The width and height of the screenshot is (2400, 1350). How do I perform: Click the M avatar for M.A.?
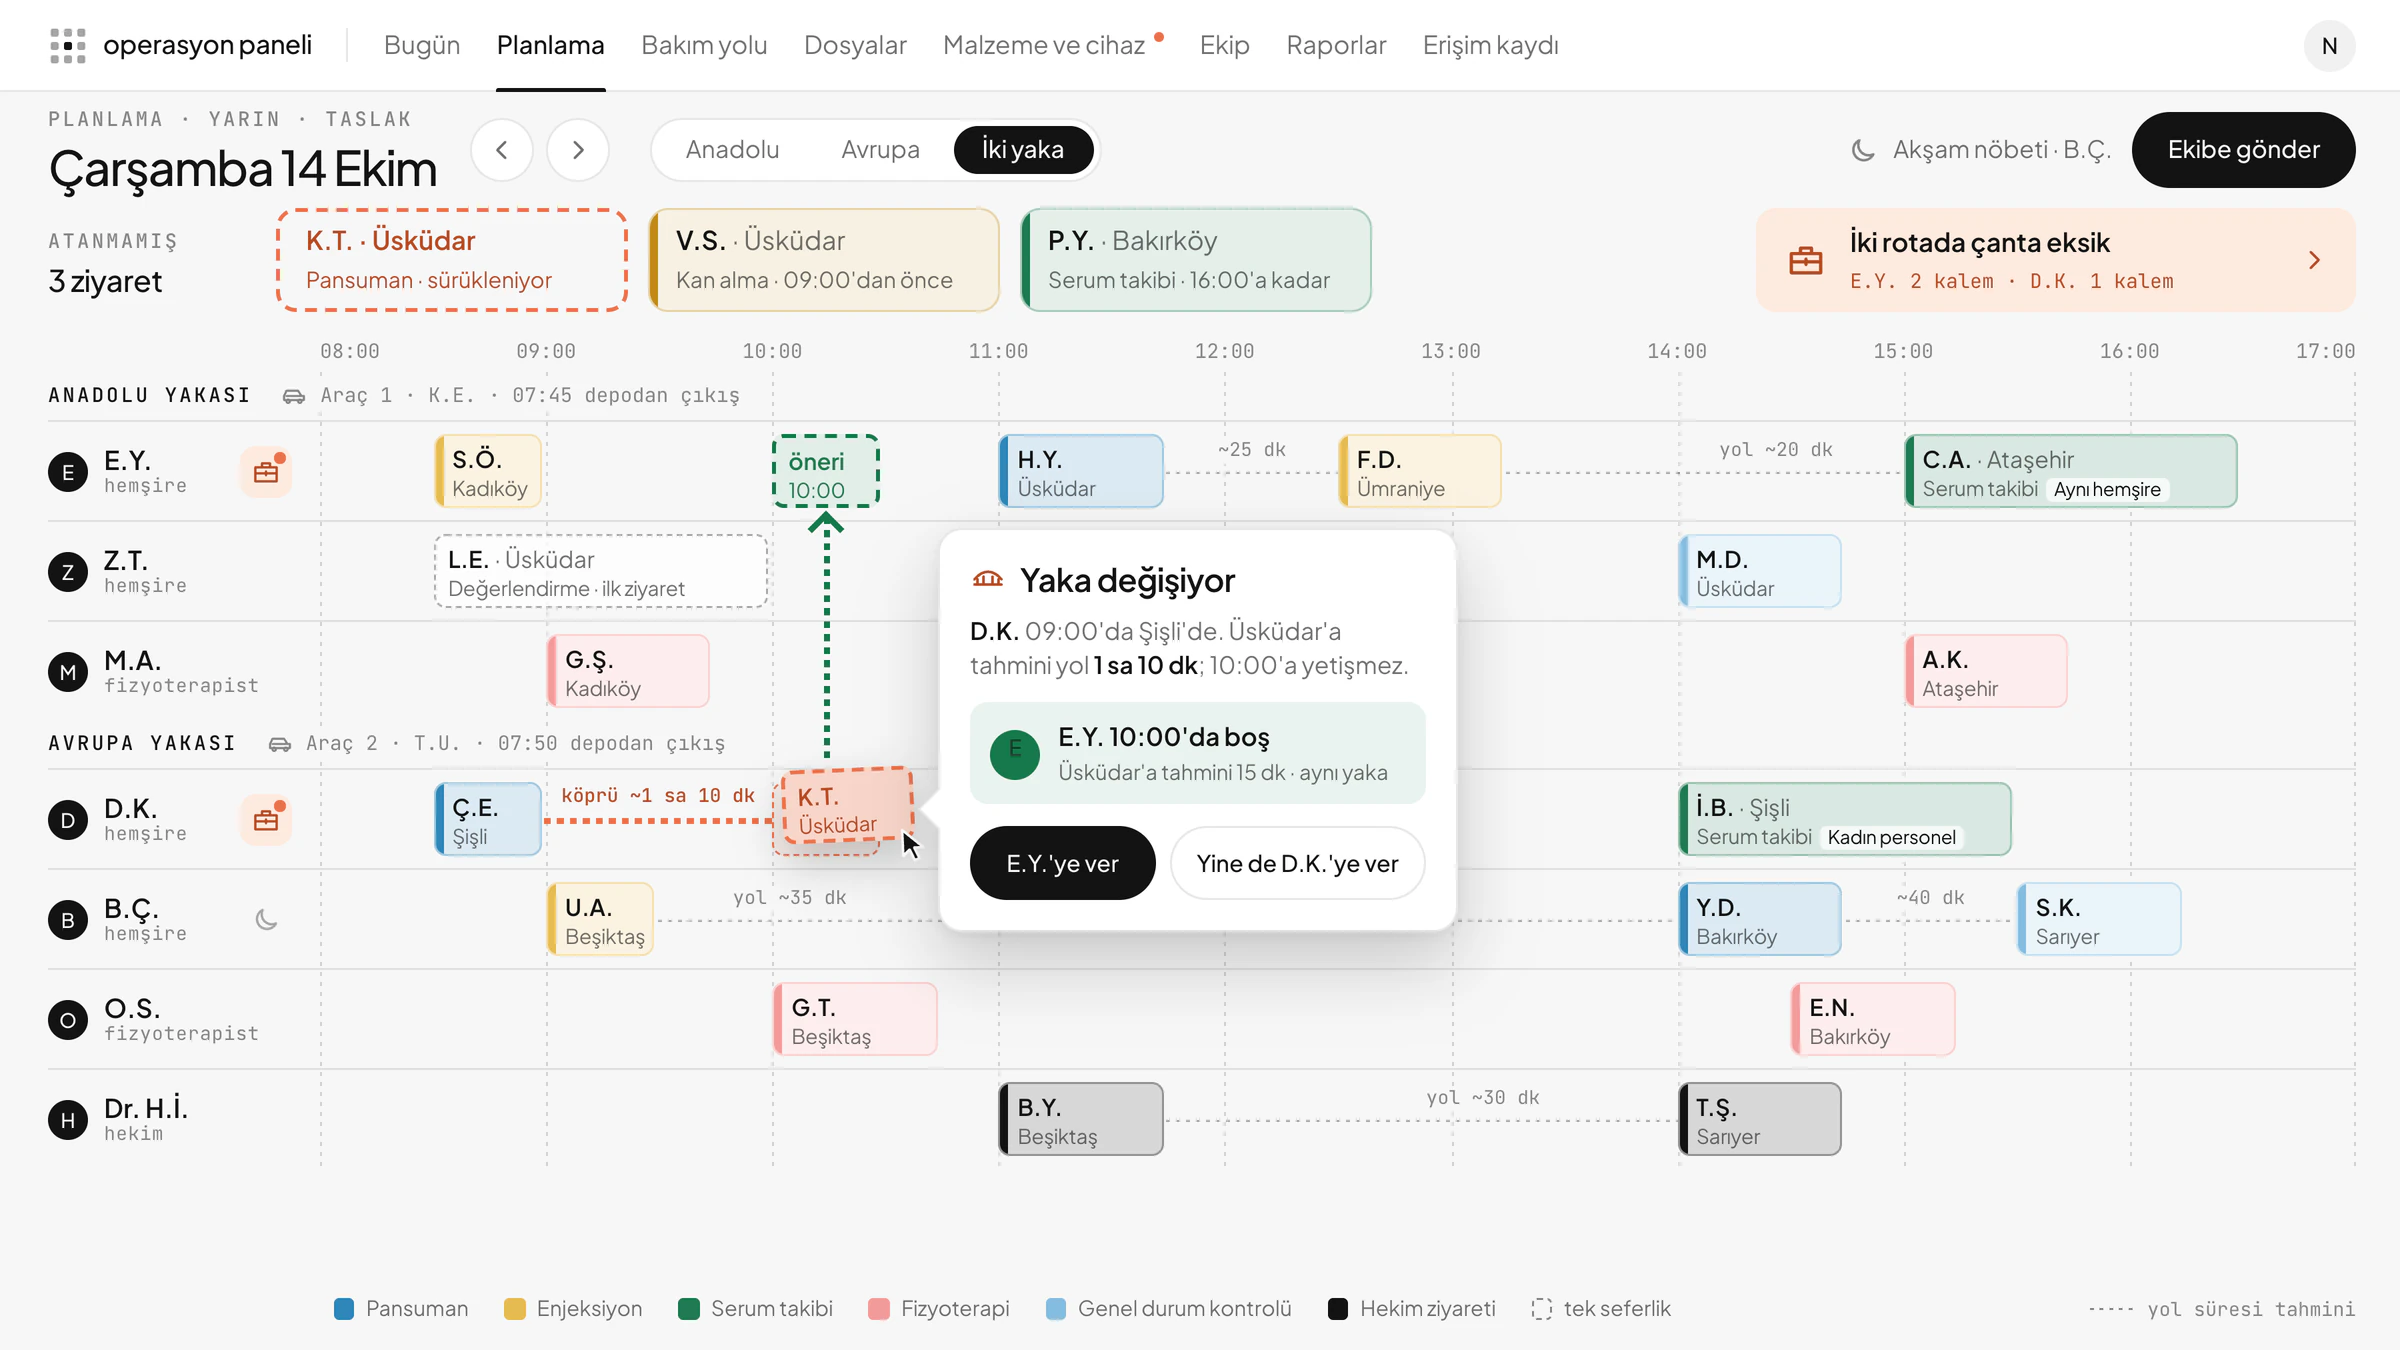(68, 672)
